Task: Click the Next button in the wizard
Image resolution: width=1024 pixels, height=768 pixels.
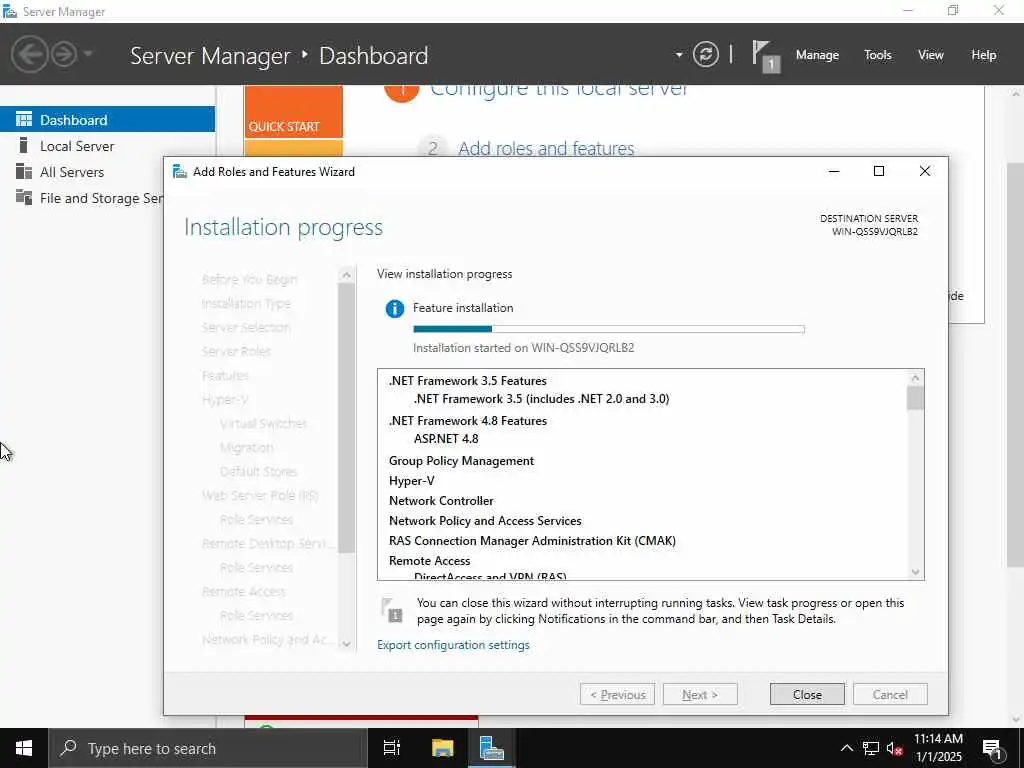Action: pyautogui.click(x=700, y=694)
